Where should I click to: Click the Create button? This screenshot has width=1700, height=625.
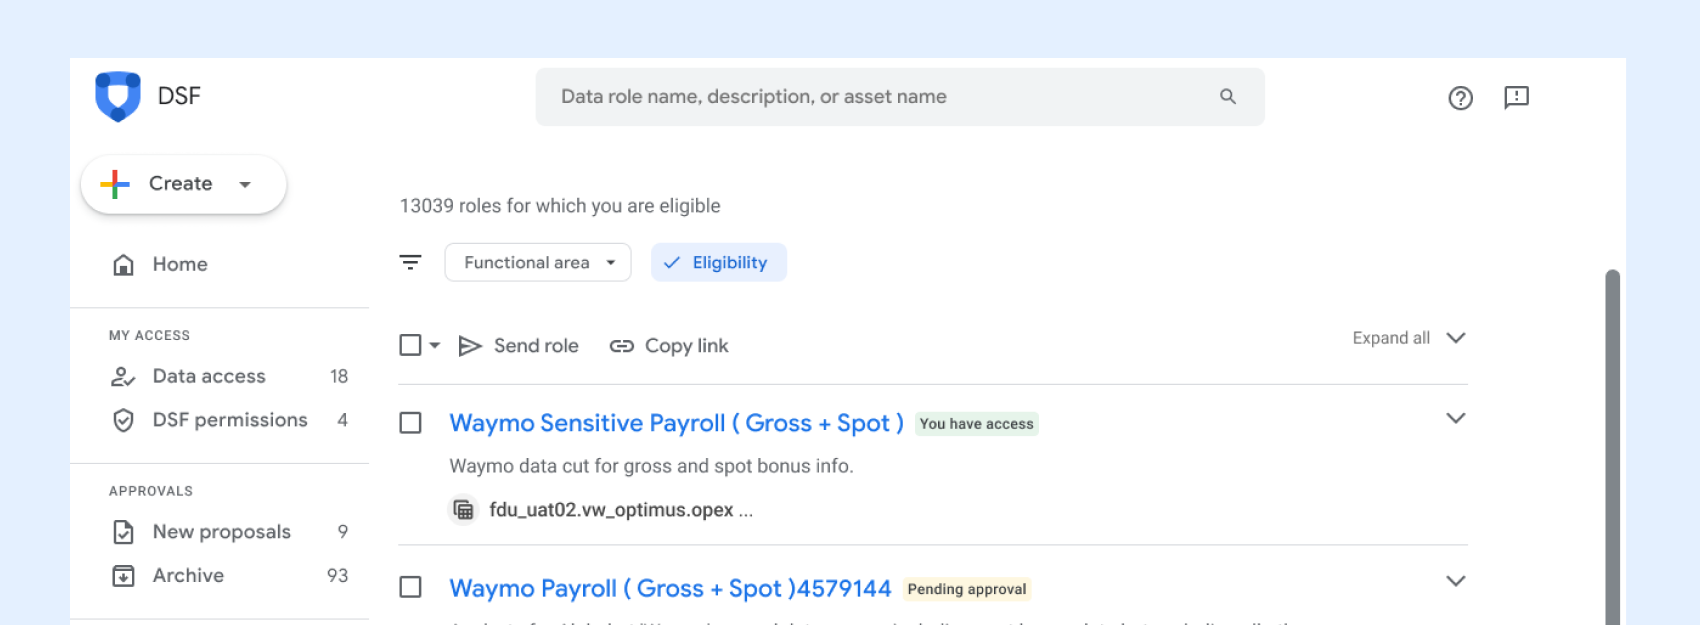click(183, 184)
